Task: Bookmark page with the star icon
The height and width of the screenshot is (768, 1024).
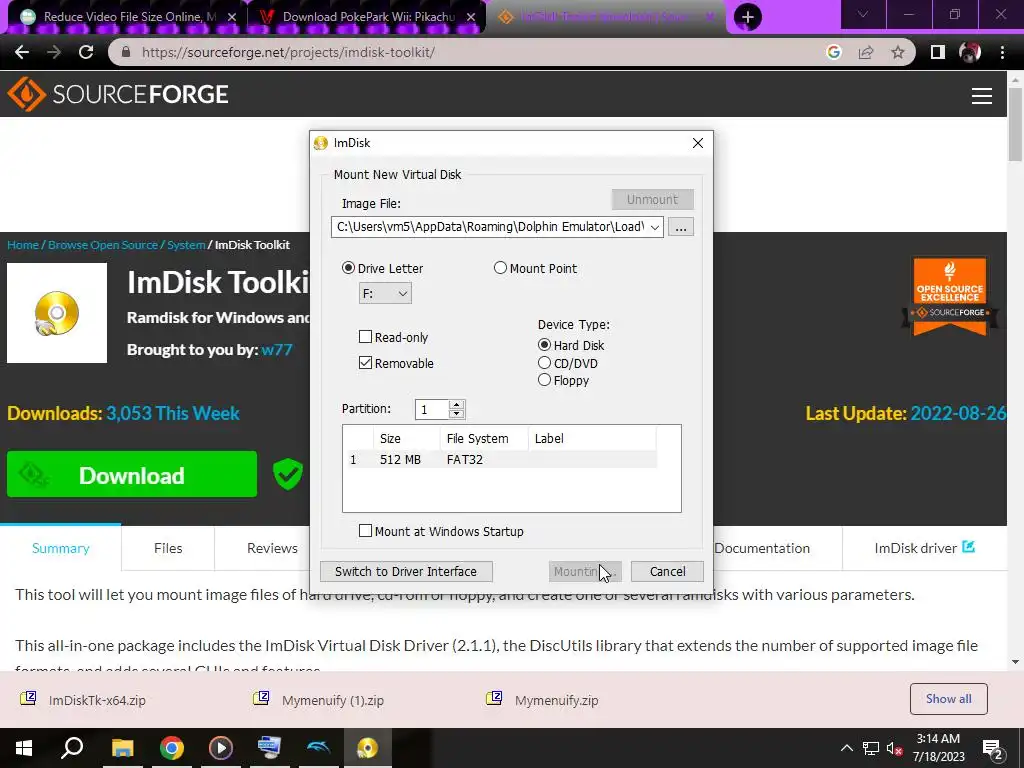Action: point(898,52)
